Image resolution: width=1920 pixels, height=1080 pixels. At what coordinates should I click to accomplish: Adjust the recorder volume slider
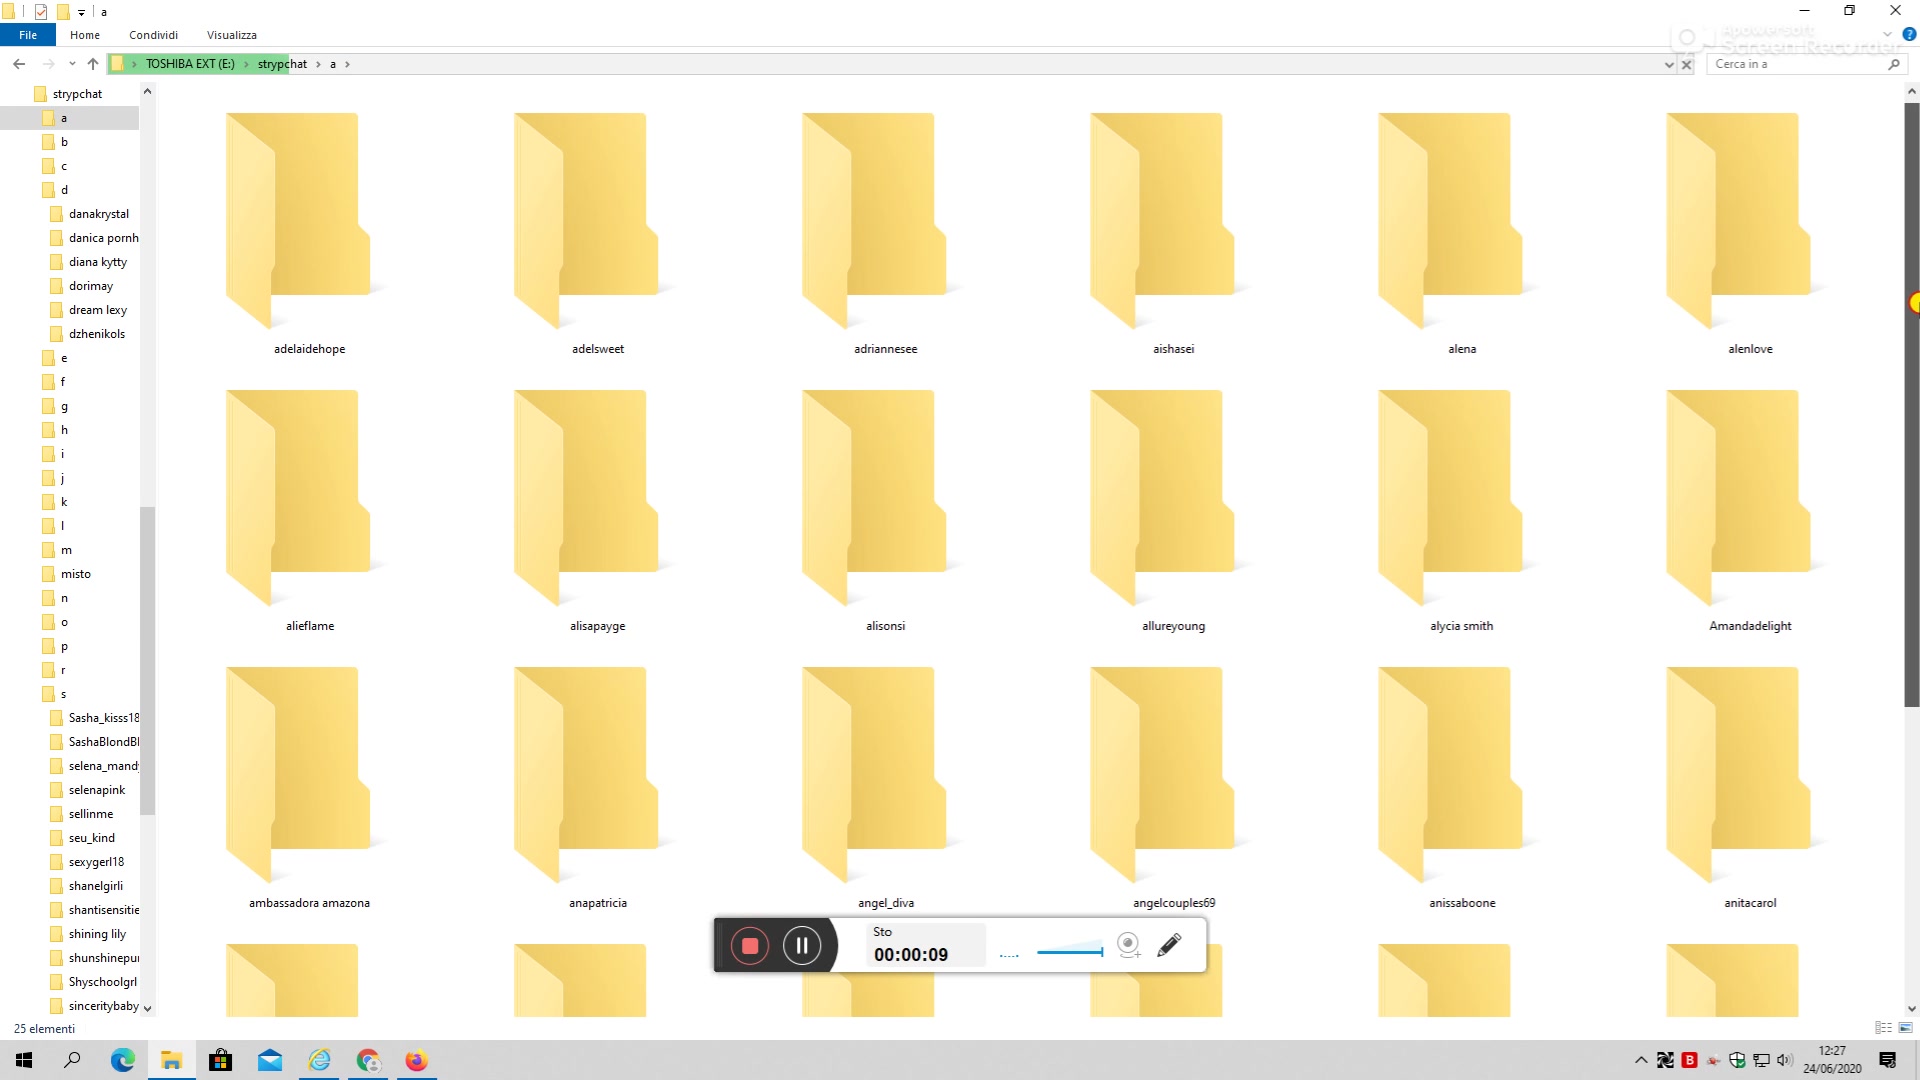tap(1070, 951)
